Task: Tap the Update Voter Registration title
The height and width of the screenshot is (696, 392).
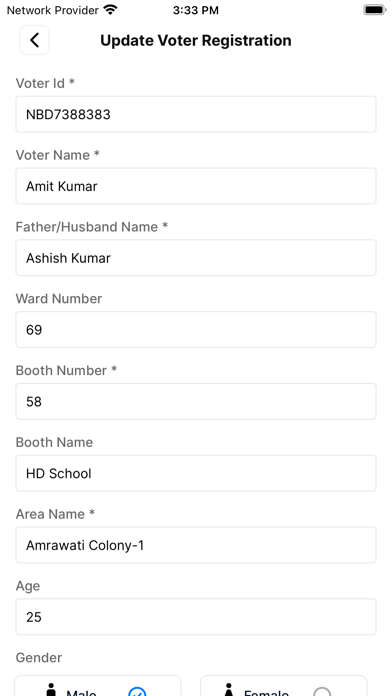Action: [196, 40]
